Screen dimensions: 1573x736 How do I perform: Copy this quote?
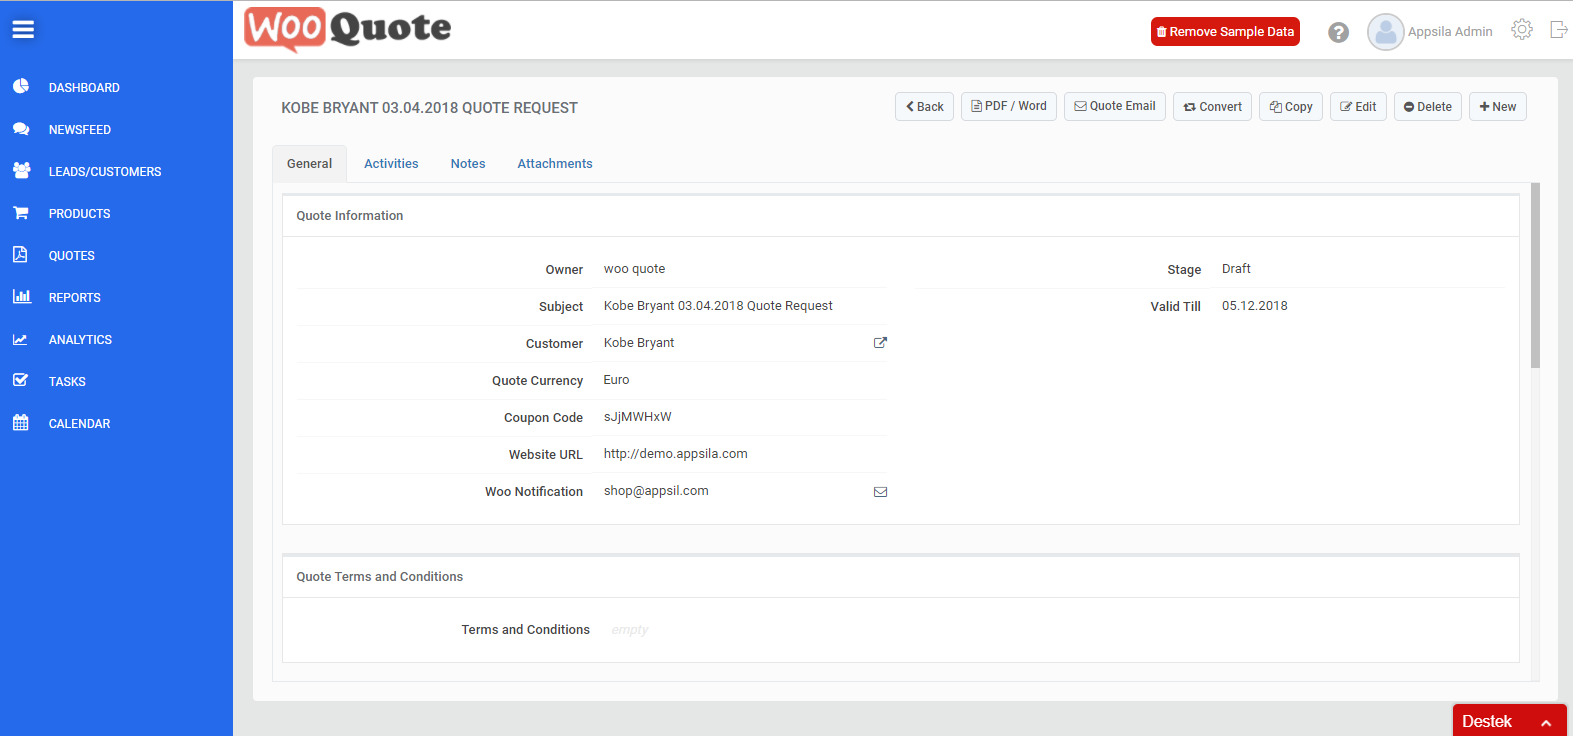tap(1291, 107)
